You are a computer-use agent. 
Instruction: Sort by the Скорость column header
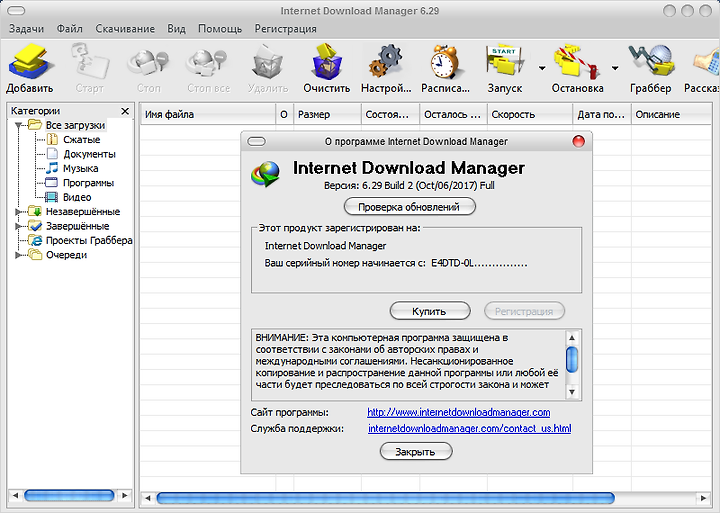point(530,114)
